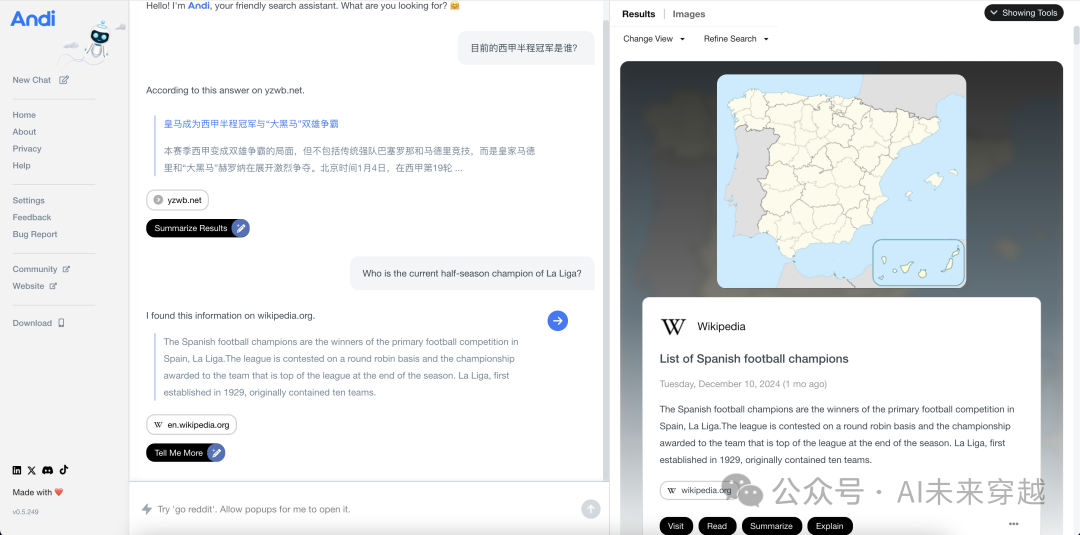Click the send arrow in chat input

click(x=590, y=509)
